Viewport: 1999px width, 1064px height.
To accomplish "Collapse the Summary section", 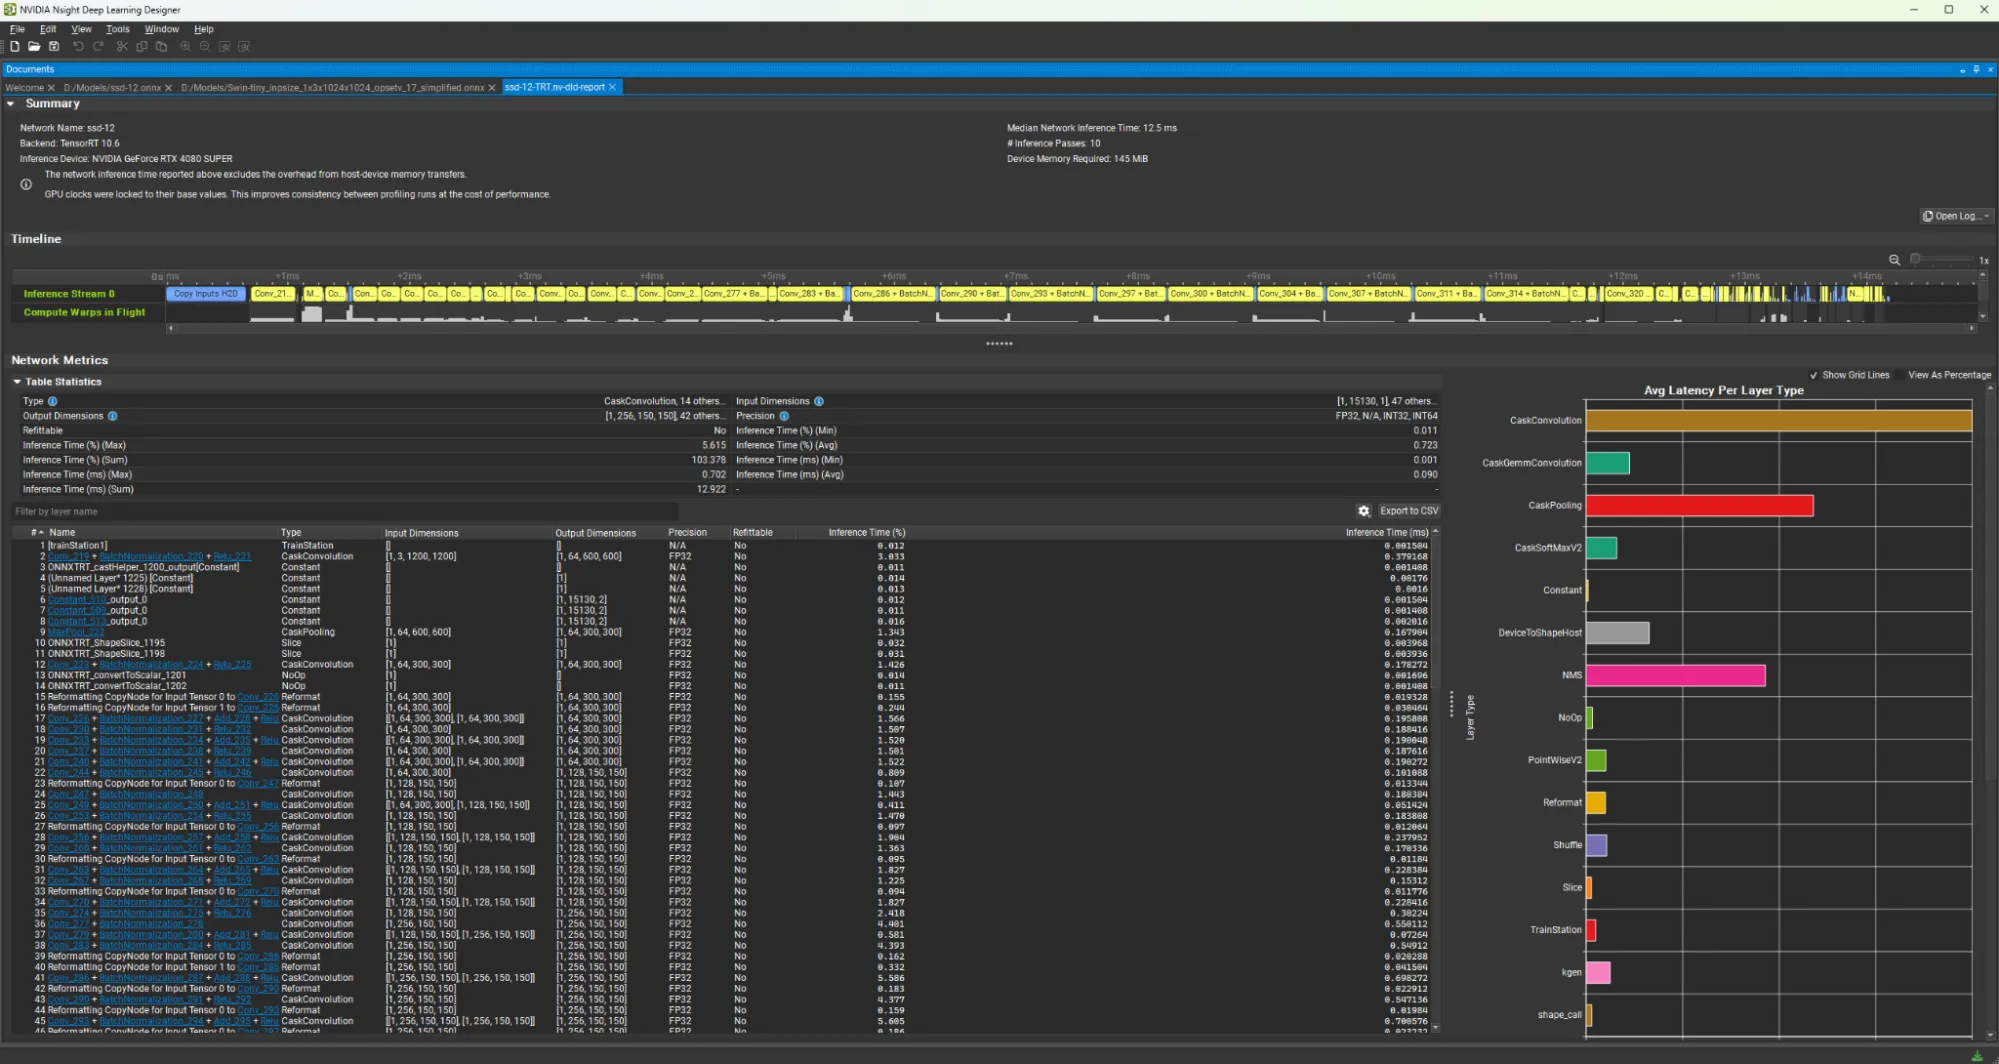I will click(x=10, y=103).
